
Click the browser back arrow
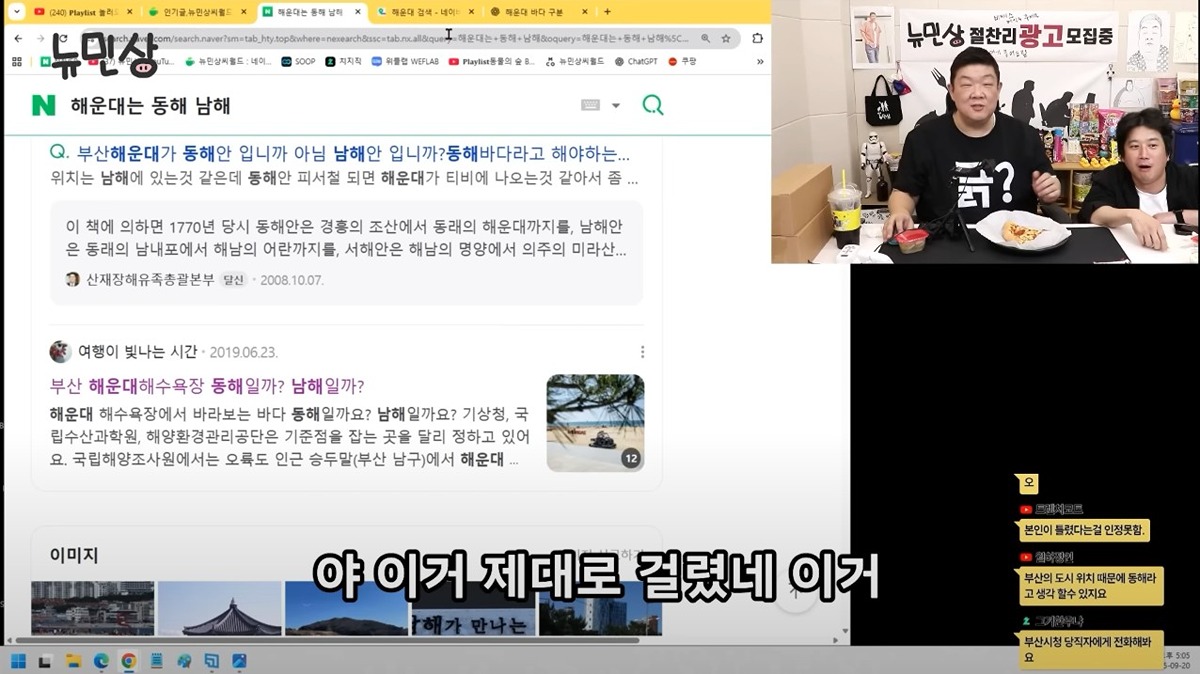coord(17,38)
